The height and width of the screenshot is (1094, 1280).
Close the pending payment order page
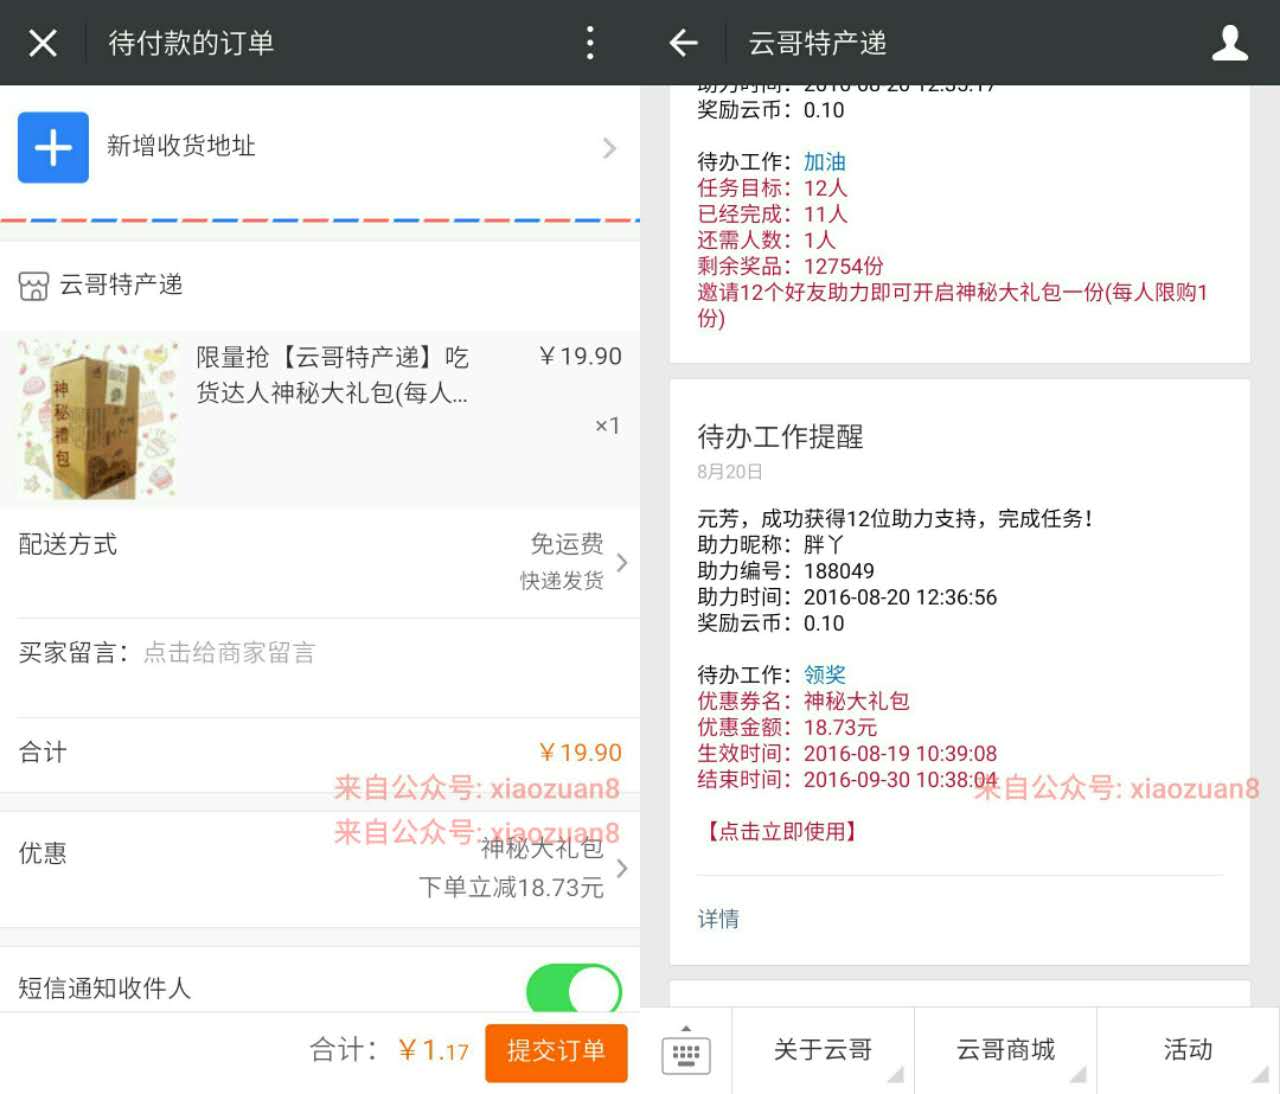click(x=43, y=43)
